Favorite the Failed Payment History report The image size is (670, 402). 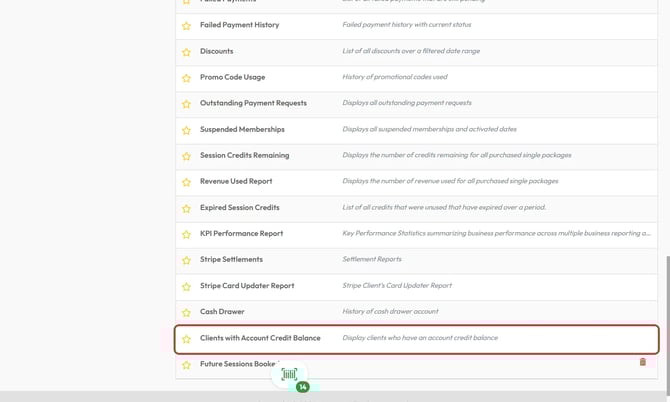point(186,26)
